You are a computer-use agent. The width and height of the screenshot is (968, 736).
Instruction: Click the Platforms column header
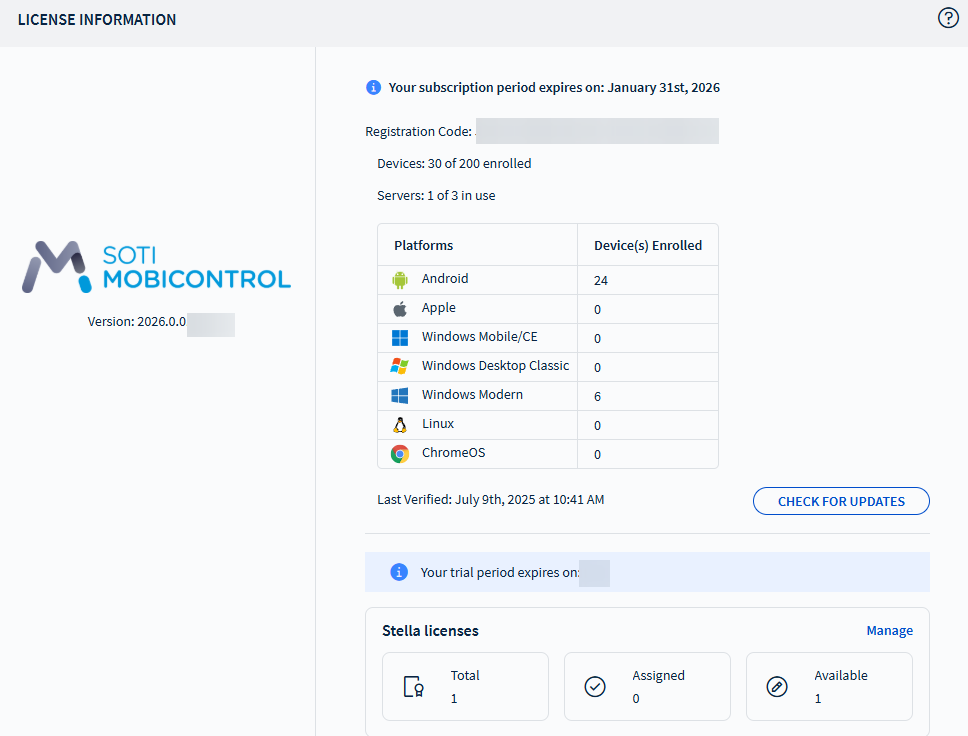click(424, 245)
